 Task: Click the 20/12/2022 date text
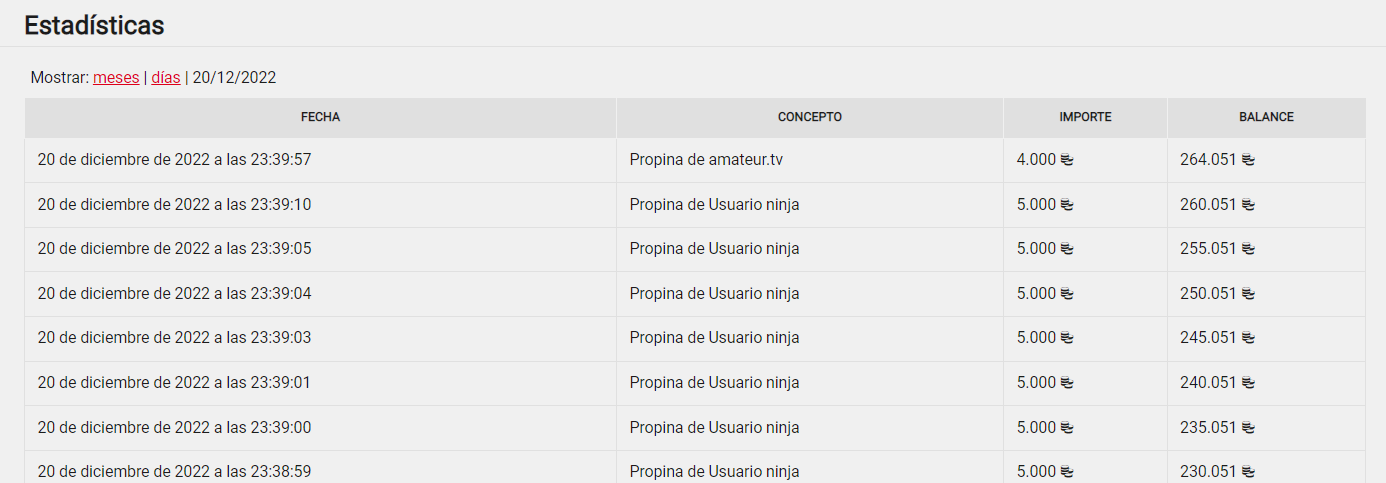tap(234, 77)
